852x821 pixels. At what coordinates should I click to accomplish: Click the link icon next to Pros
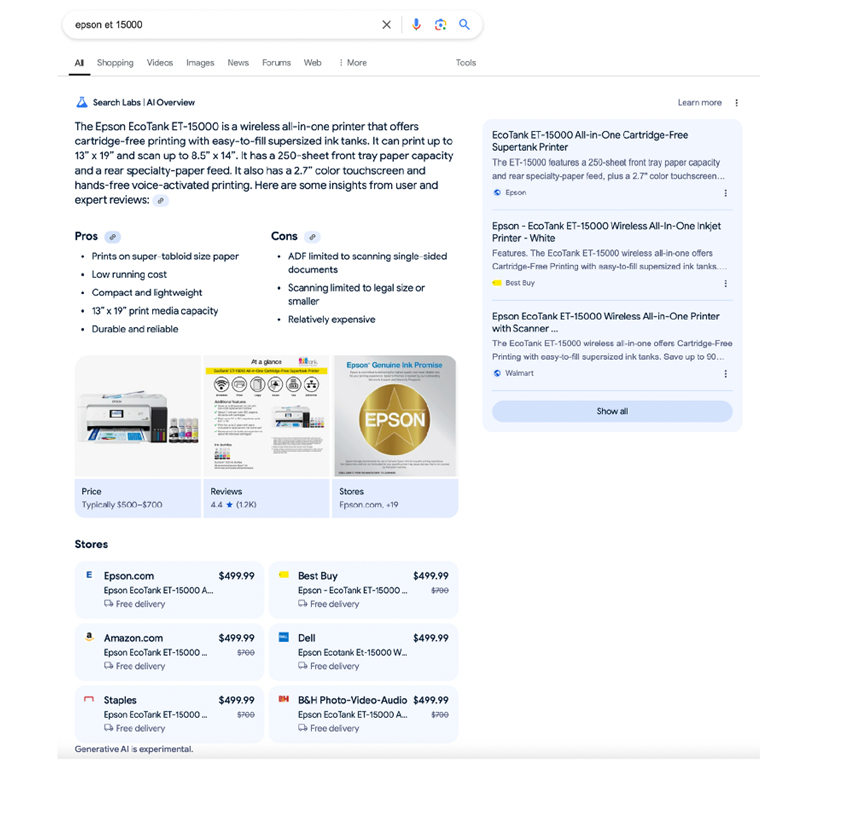pos(113,237)
